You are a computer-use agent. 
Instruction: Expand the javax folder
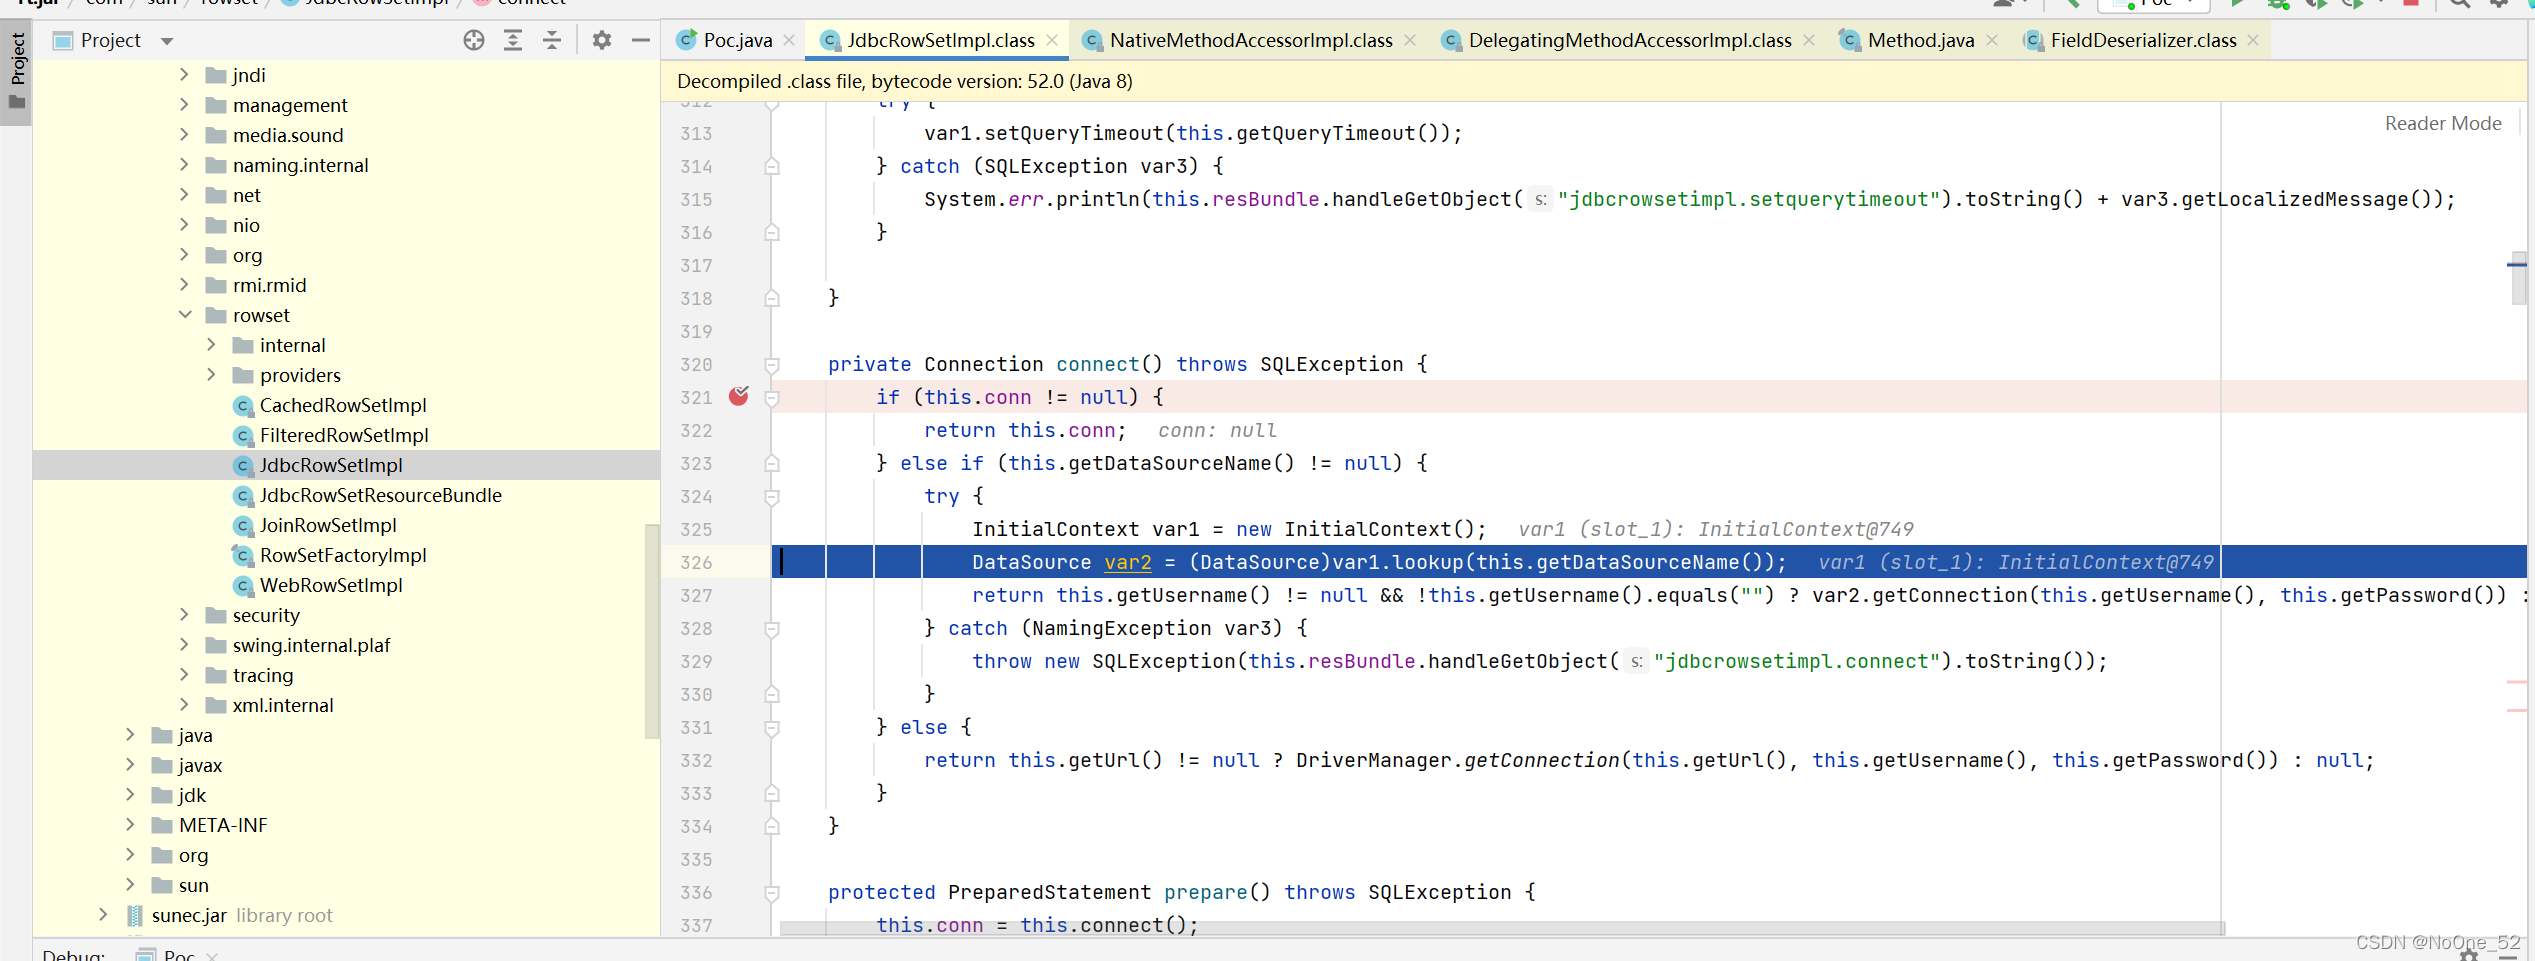[130, 764]
